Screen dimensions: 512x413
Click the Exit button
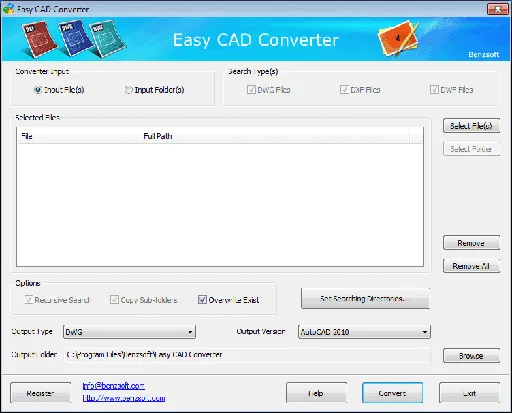click(x=469, y=393)
